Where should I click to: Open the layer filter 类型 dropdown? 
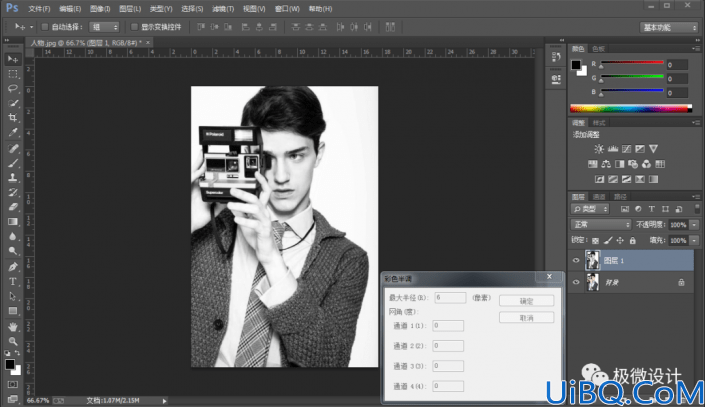pos(590,209)
